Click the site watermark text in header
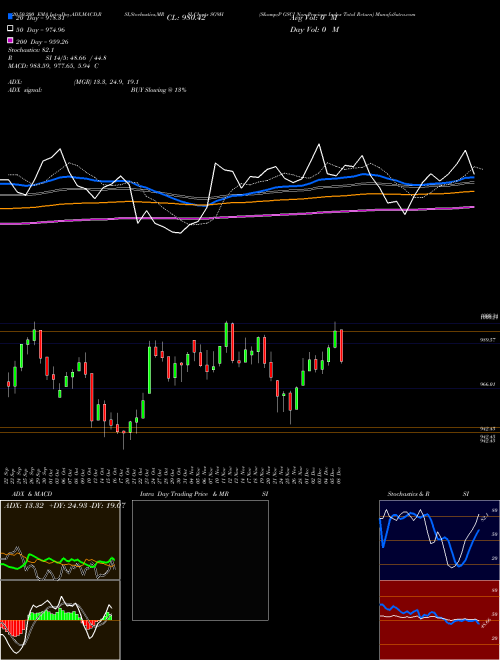 pos(396,14)
